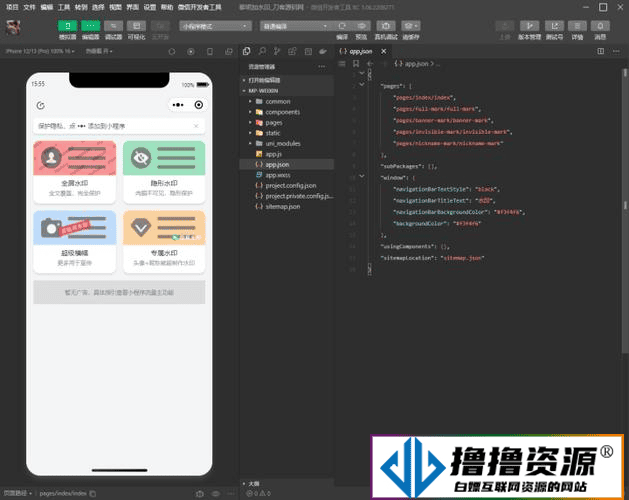Open the Source Control branch icon
The width and height of the screenshot is (629, 500).
[277, 51]
